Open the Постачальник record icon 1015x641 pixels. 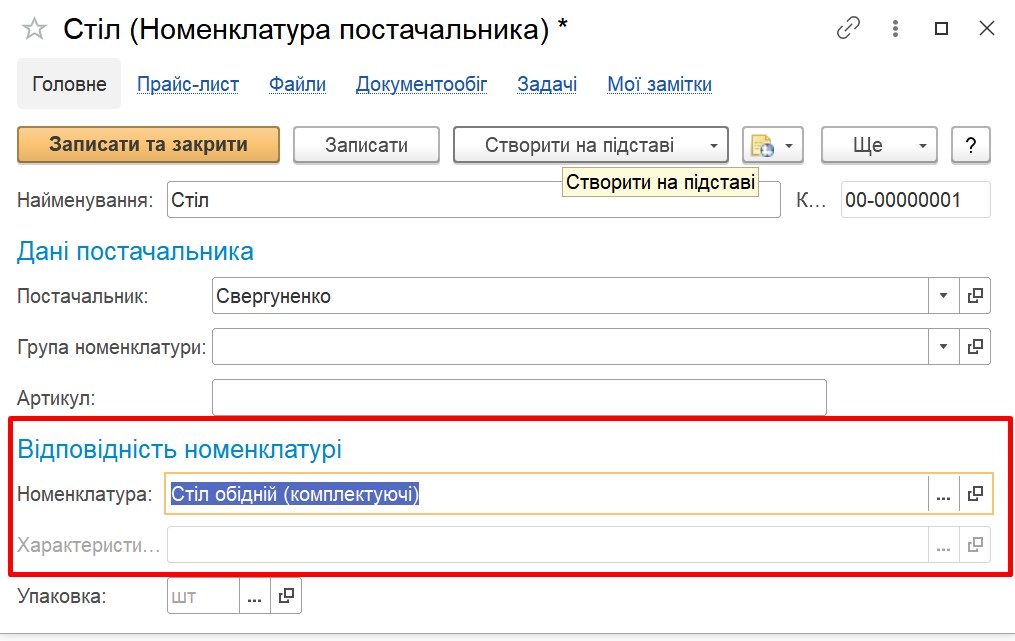point(975,296)
